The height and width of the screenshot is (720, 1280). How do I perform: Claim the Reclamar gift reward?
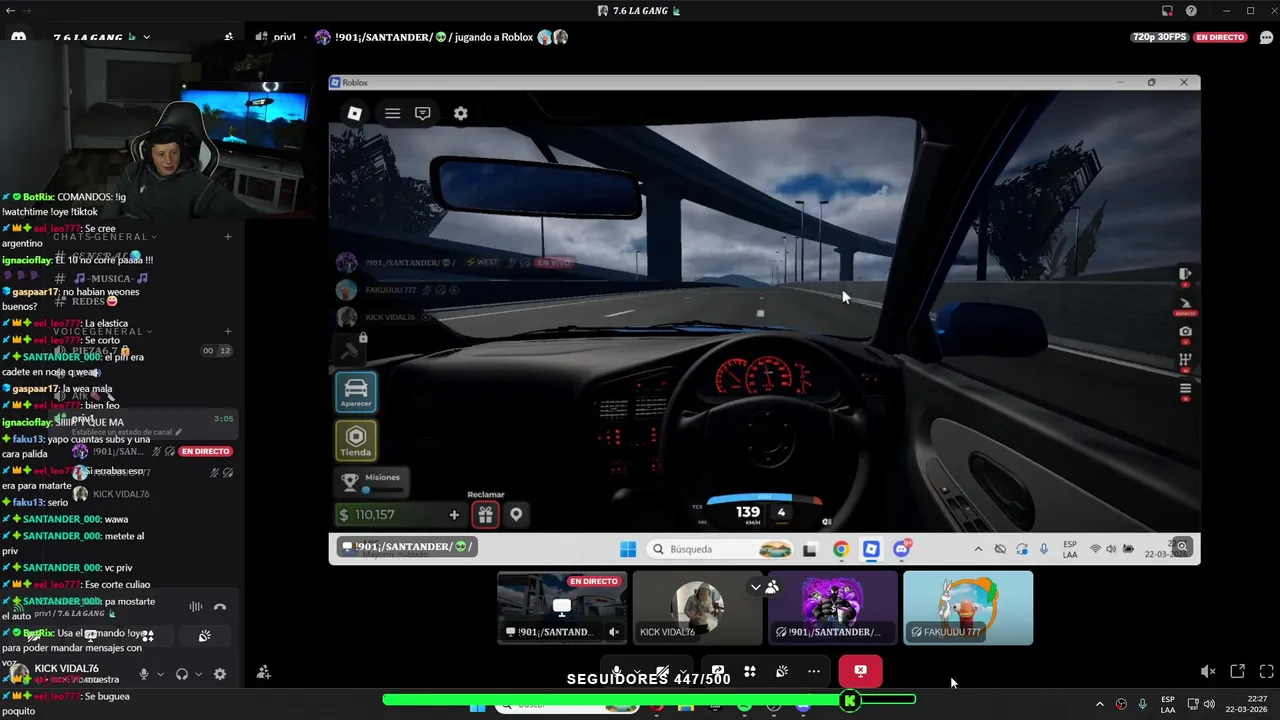coord(485,515)
